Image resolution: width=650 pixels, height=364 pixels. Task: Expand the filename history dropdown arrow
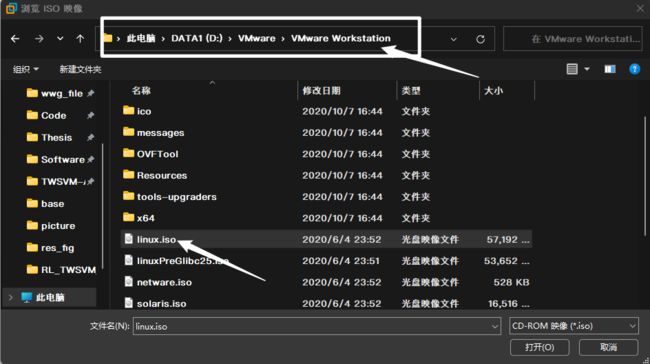coord(495,327)
